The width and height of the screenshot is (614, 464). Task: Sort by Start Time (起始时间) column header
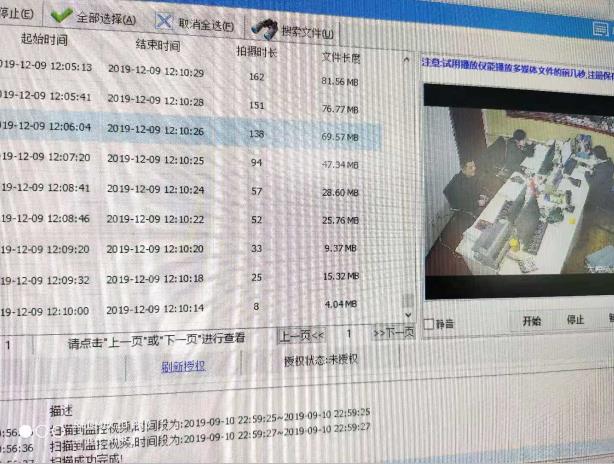pyautogui.click(x=44, y=40)
